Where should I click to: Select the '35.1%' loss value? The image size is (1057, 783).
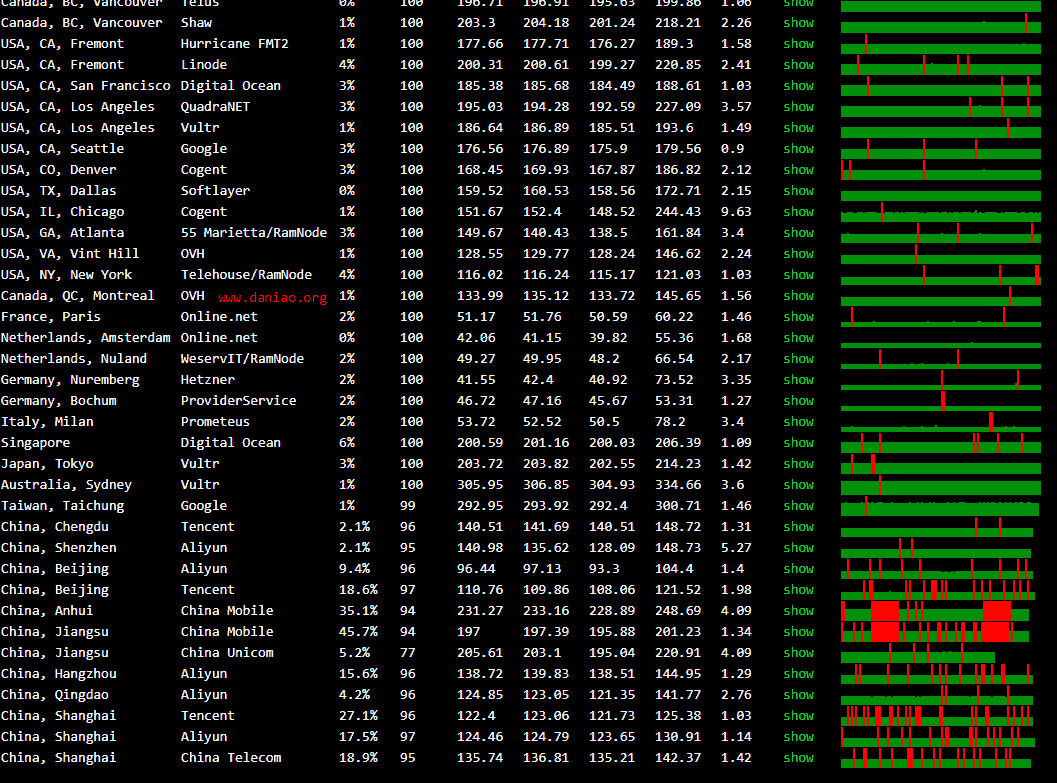pyautogui.click(x=358, y=610)
